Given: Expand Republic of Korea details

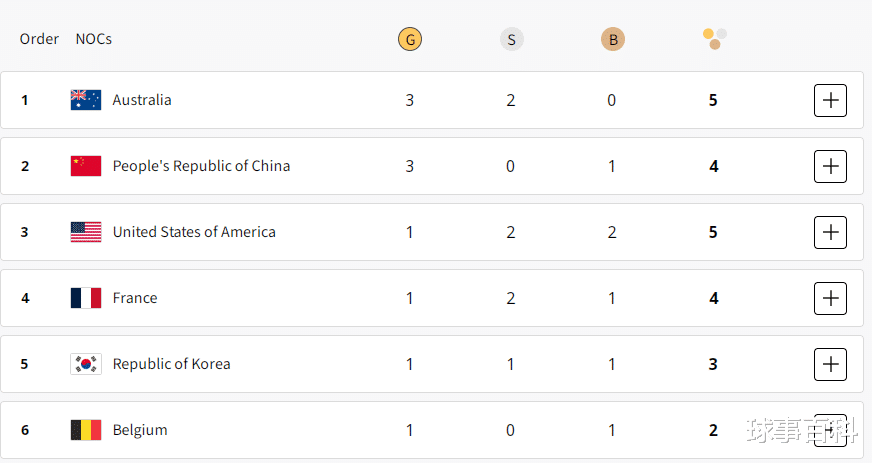Looking at the screenshot, I should pos(830,364).
